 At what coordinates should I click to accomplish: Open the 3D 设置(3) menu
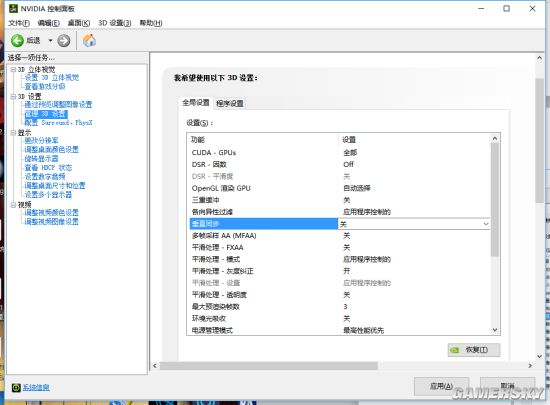115,23
